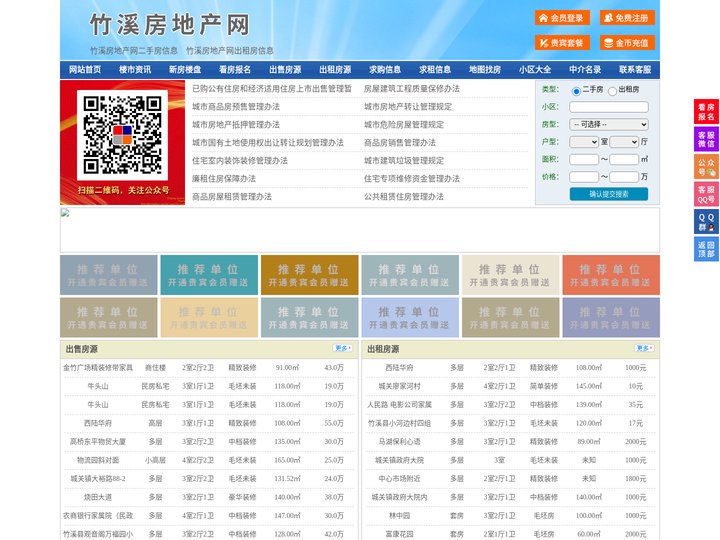720x540 pixels.
Task: Click the maximum 价格 input field
Action: coord(624,177)
